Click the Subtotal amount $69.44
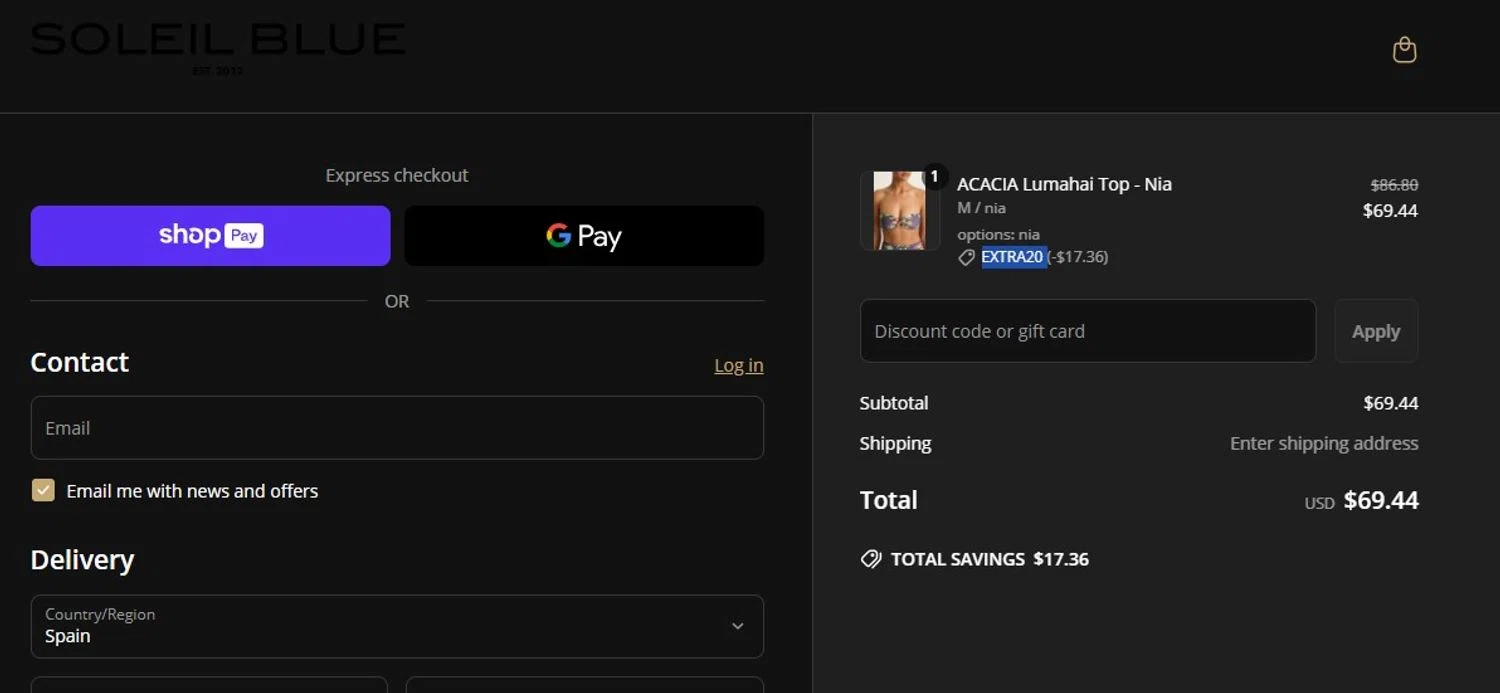1500x693 pixels. (1391, 403)
